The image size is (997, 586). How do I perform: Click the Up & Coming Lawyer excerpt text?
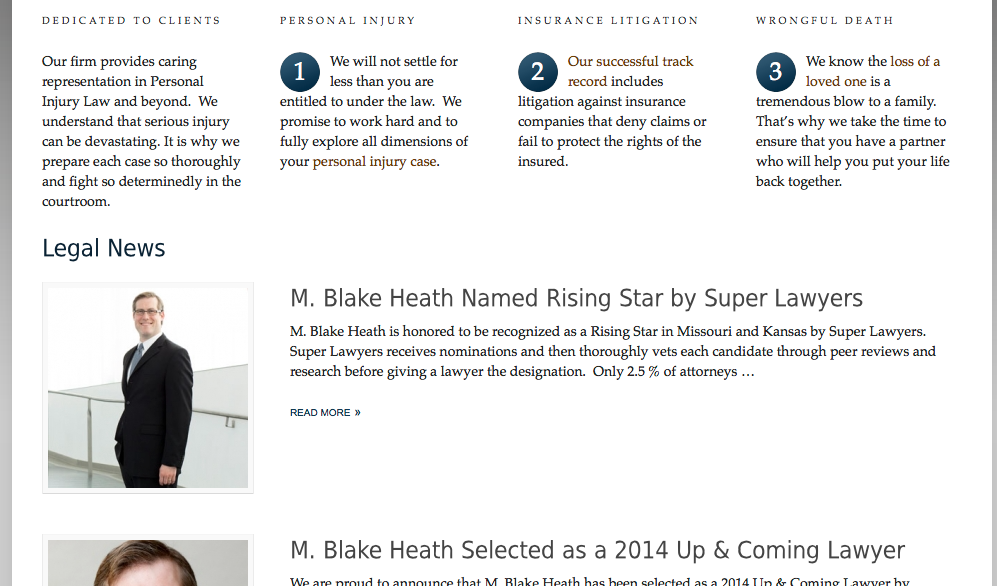(x=600, y=581)
